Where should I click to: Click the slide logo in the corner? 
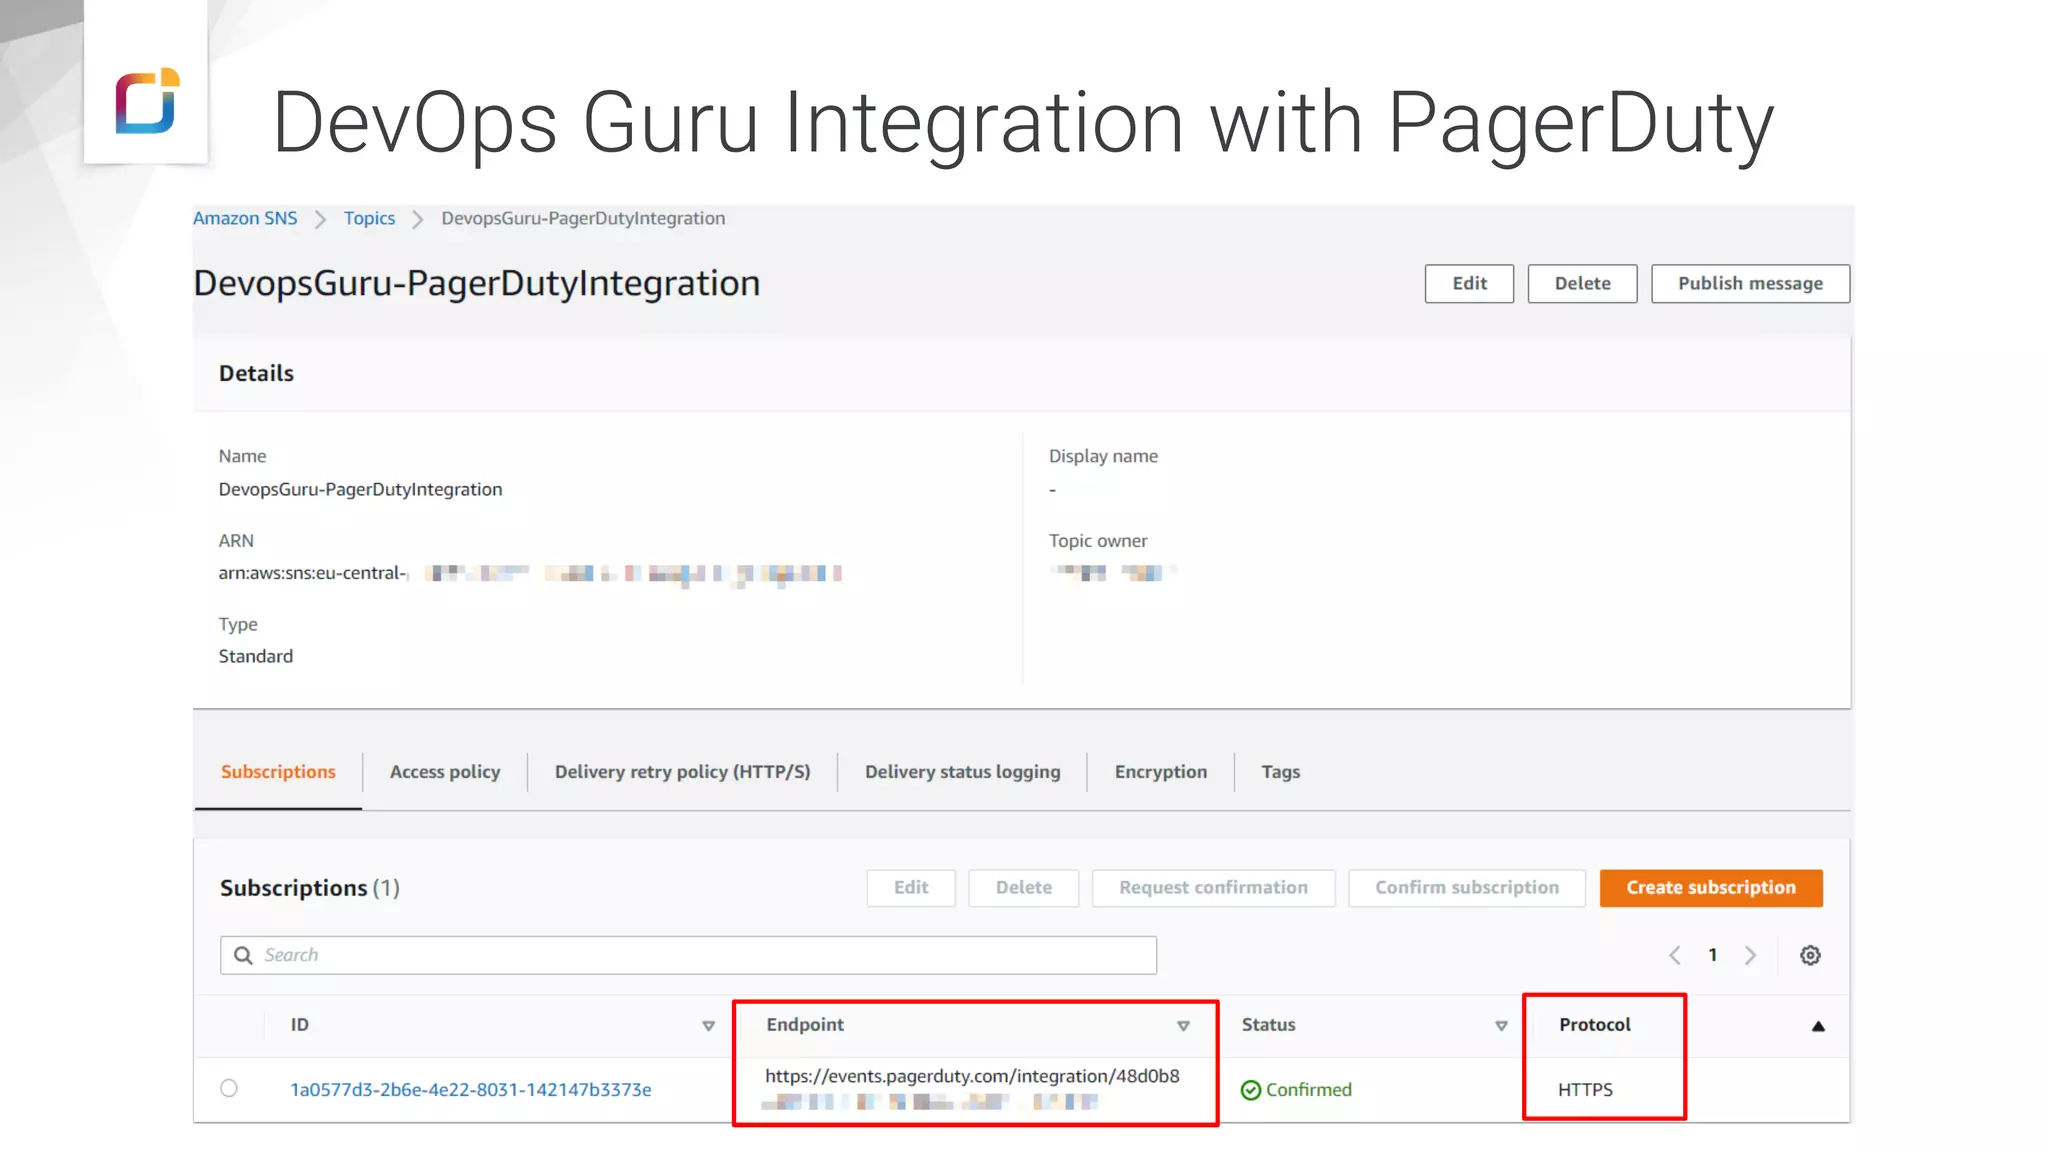click(x=147, y=100)
